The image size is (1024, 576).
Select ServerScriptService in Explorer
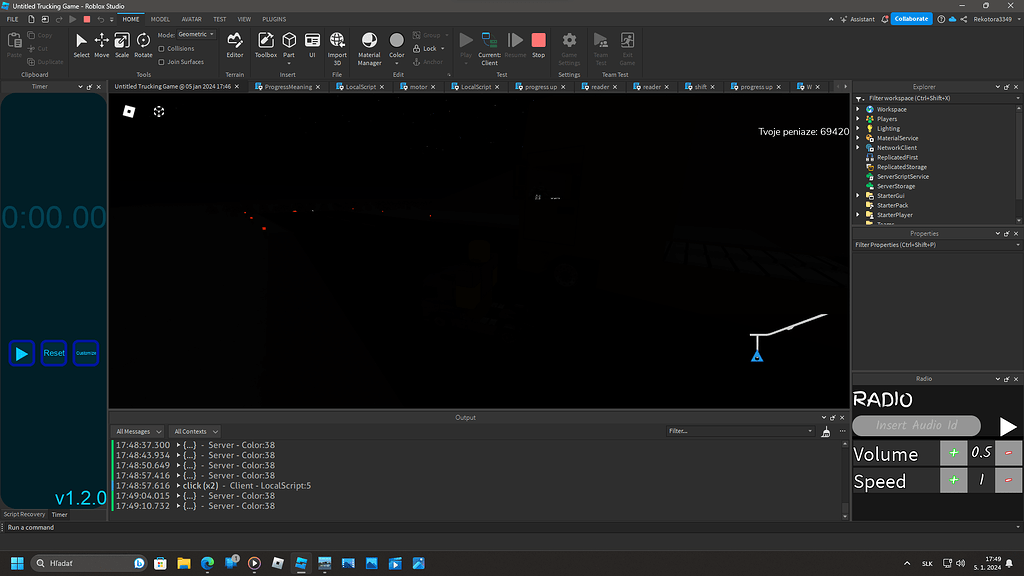click(x=903, y=176)
